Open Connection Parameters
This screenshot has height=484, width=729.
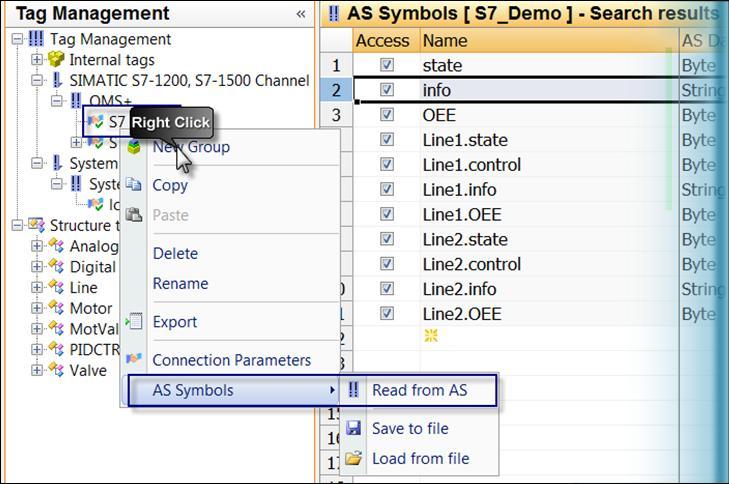point(230,360)
